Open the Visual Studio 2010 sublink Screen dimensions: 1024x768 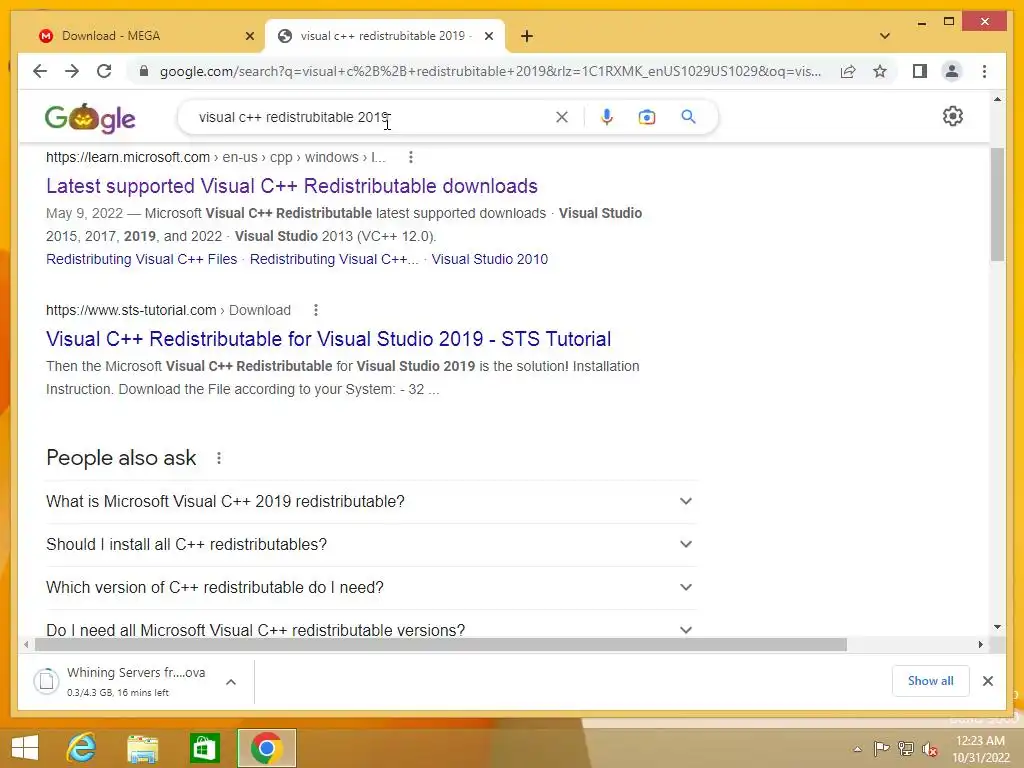click(489, 259)
